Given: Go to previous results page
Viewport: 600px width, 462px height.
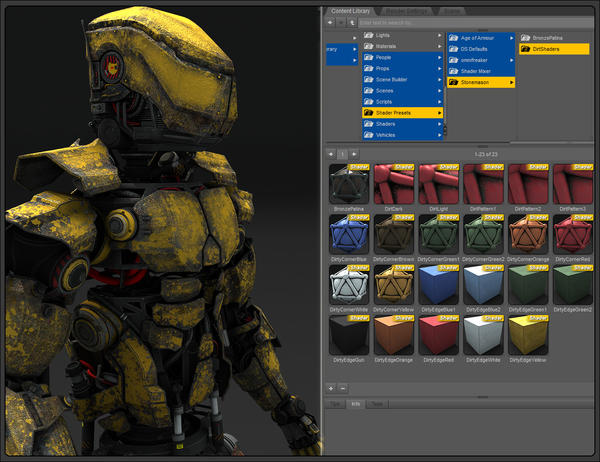Looking at the screenshot, I should pyautogui.click(x=331, y=154).
